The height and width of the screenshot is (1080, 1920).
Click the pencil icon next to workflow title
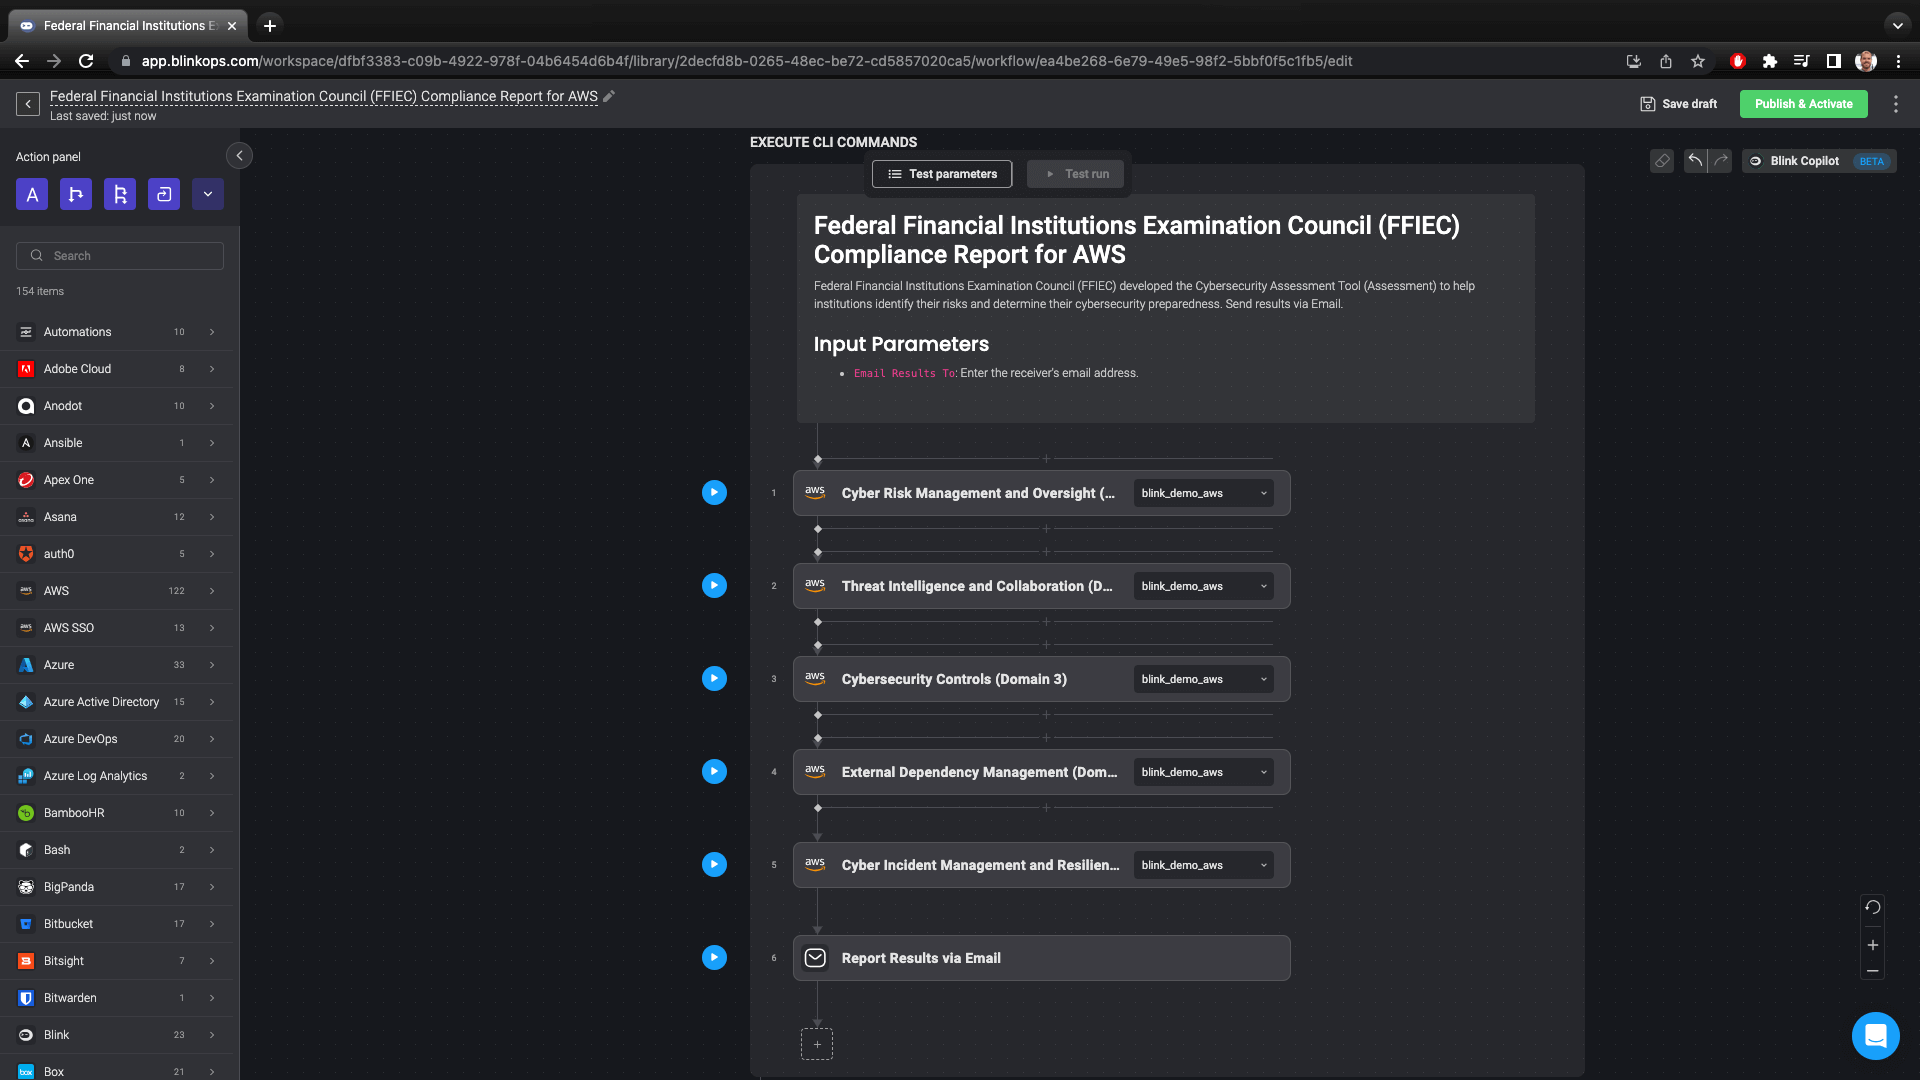[609, 96]
